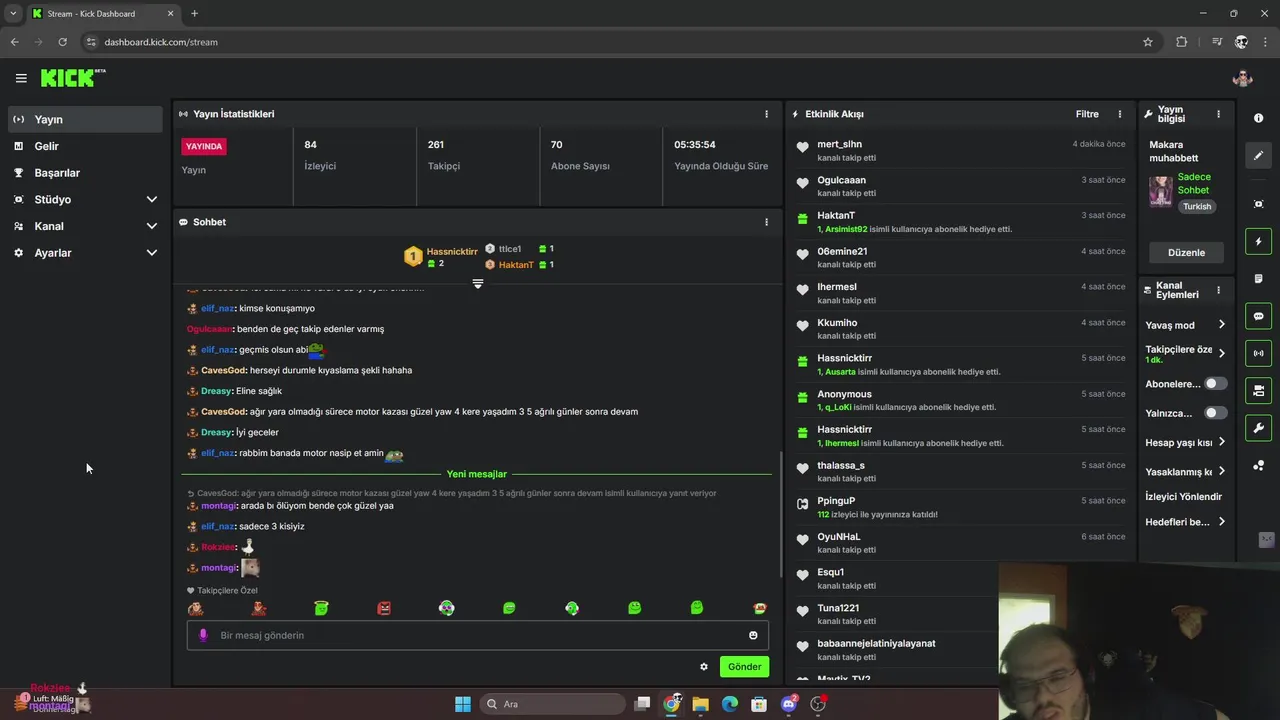Open Chrome tab search dropdown arrow
The image size is (1280, 720).
click(x=13, y=13)
